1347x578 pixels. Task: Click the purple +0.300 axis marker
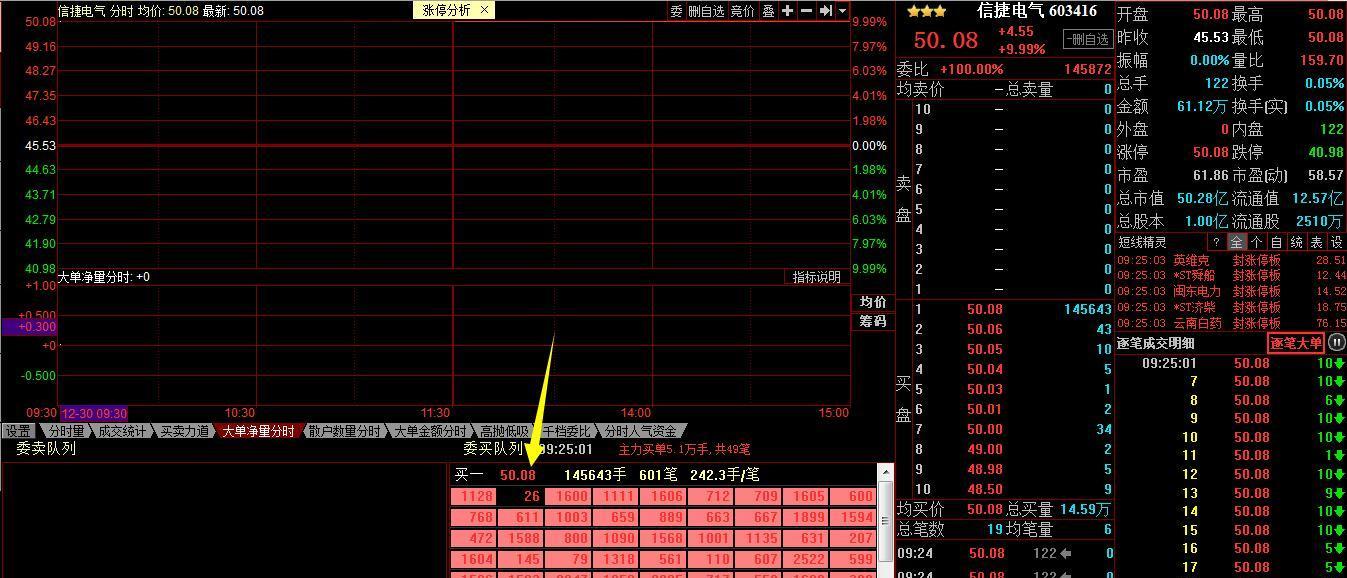click(29, 327)
